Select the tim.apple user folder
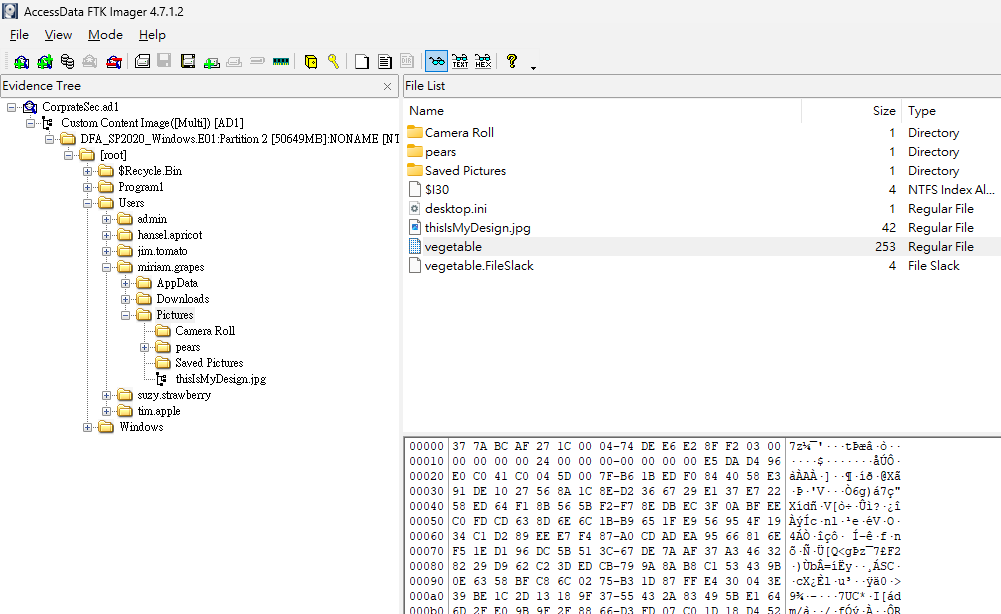 click(159, 411)
